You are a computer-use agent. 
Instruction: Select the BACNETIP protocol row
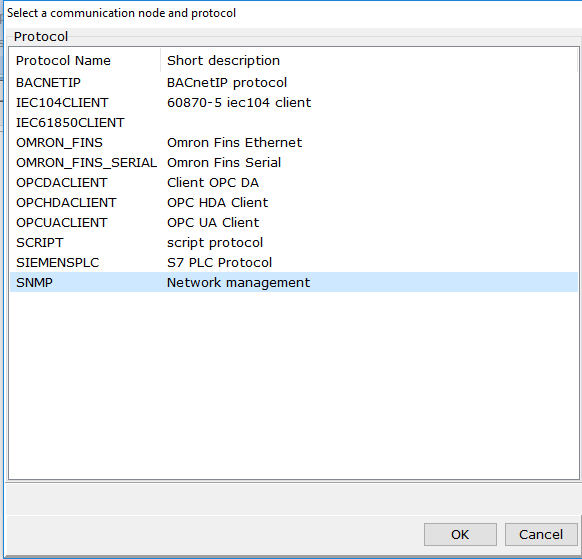click(294, 82)
